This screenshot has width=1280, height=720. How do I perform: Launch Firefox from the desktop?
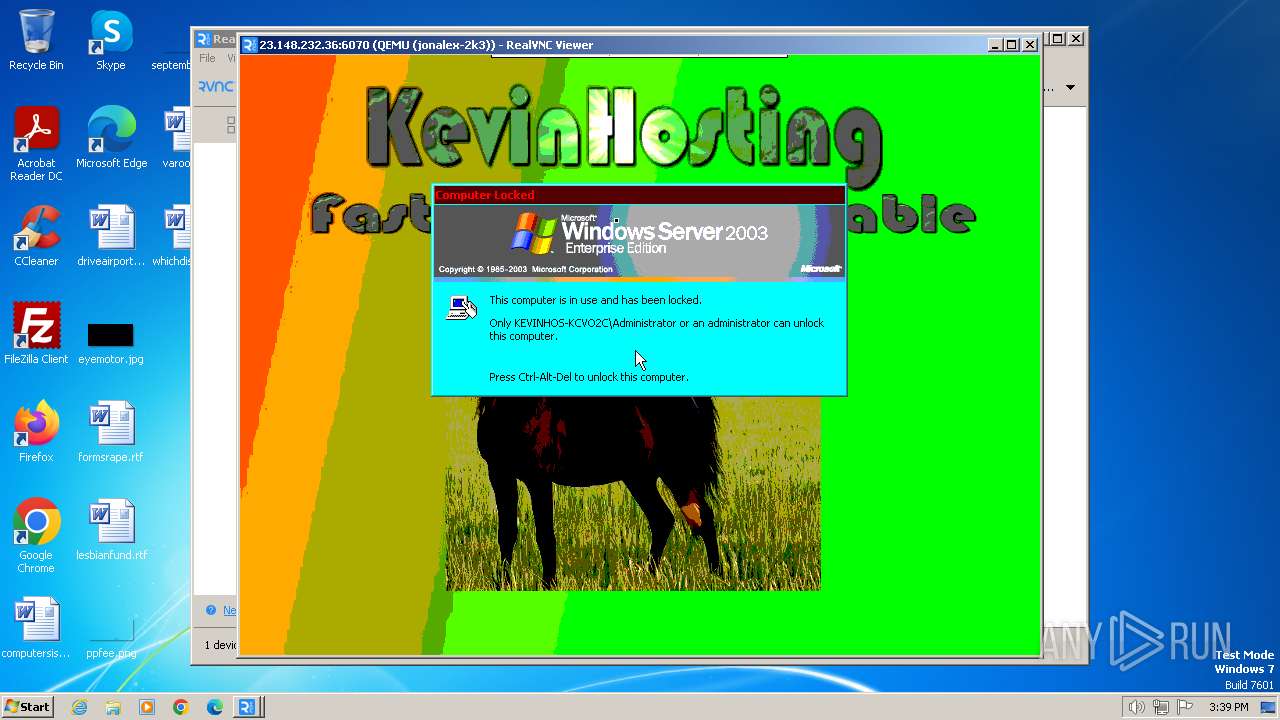tap(36, 432)
